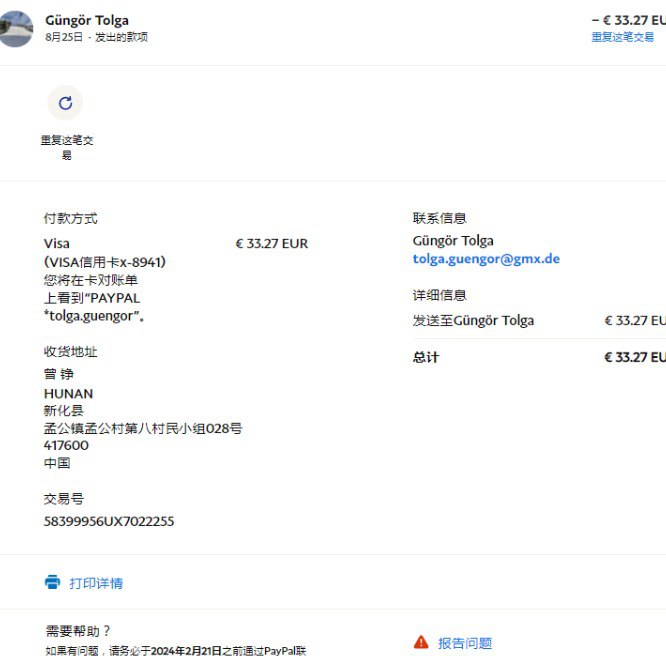Click the 发送至Güngör Tolga detail row
The image size is (666, 656).
(x=473, y=321)
